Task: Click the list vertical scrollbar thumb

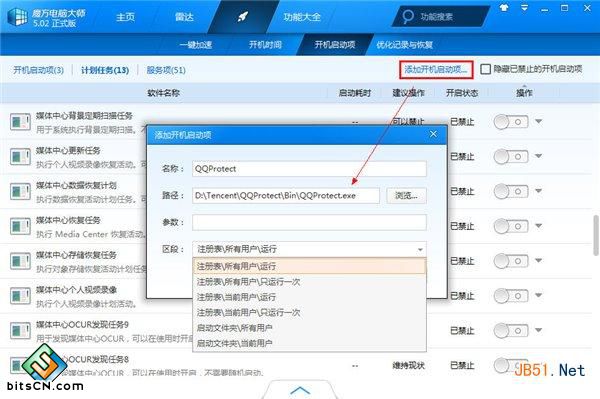Action: (x=596, y=235)
